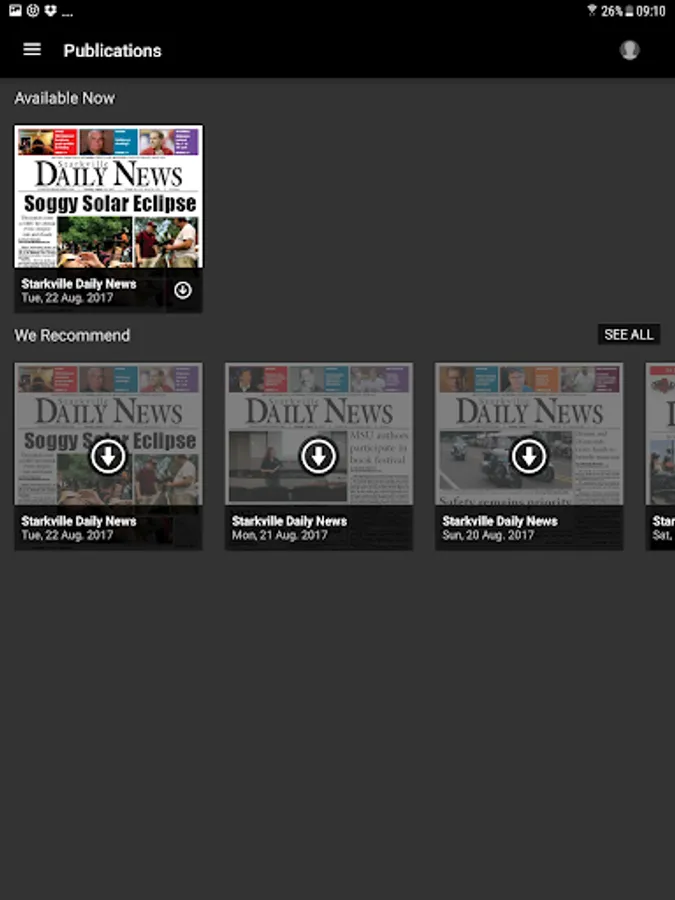This screenshot has height=900, width=675.
Task: Download the Available Now Tue, 22 Aug. 2017 issue
Action: click(x=183, y=290)
